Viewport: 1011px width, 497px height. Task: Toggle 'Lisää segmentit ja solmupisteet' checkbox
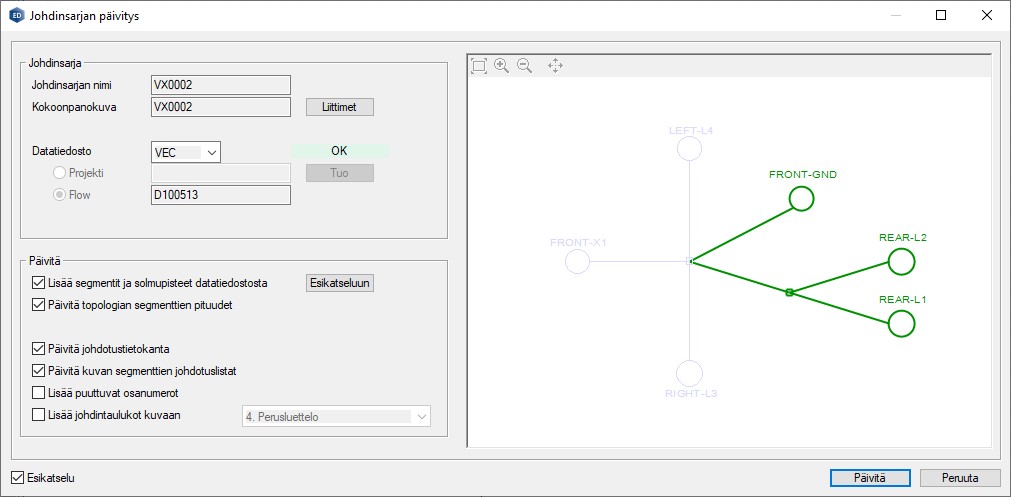(x=39, y=283)
